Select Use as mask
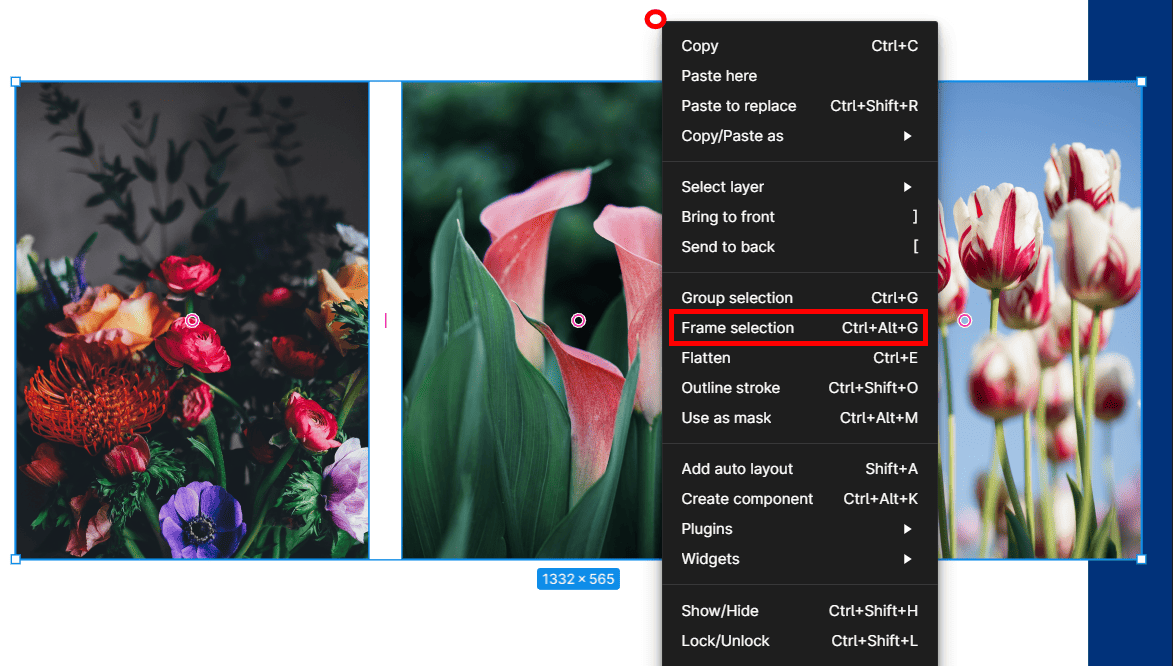This screenshot has height=666, width=1173. (x=800, y=418)
